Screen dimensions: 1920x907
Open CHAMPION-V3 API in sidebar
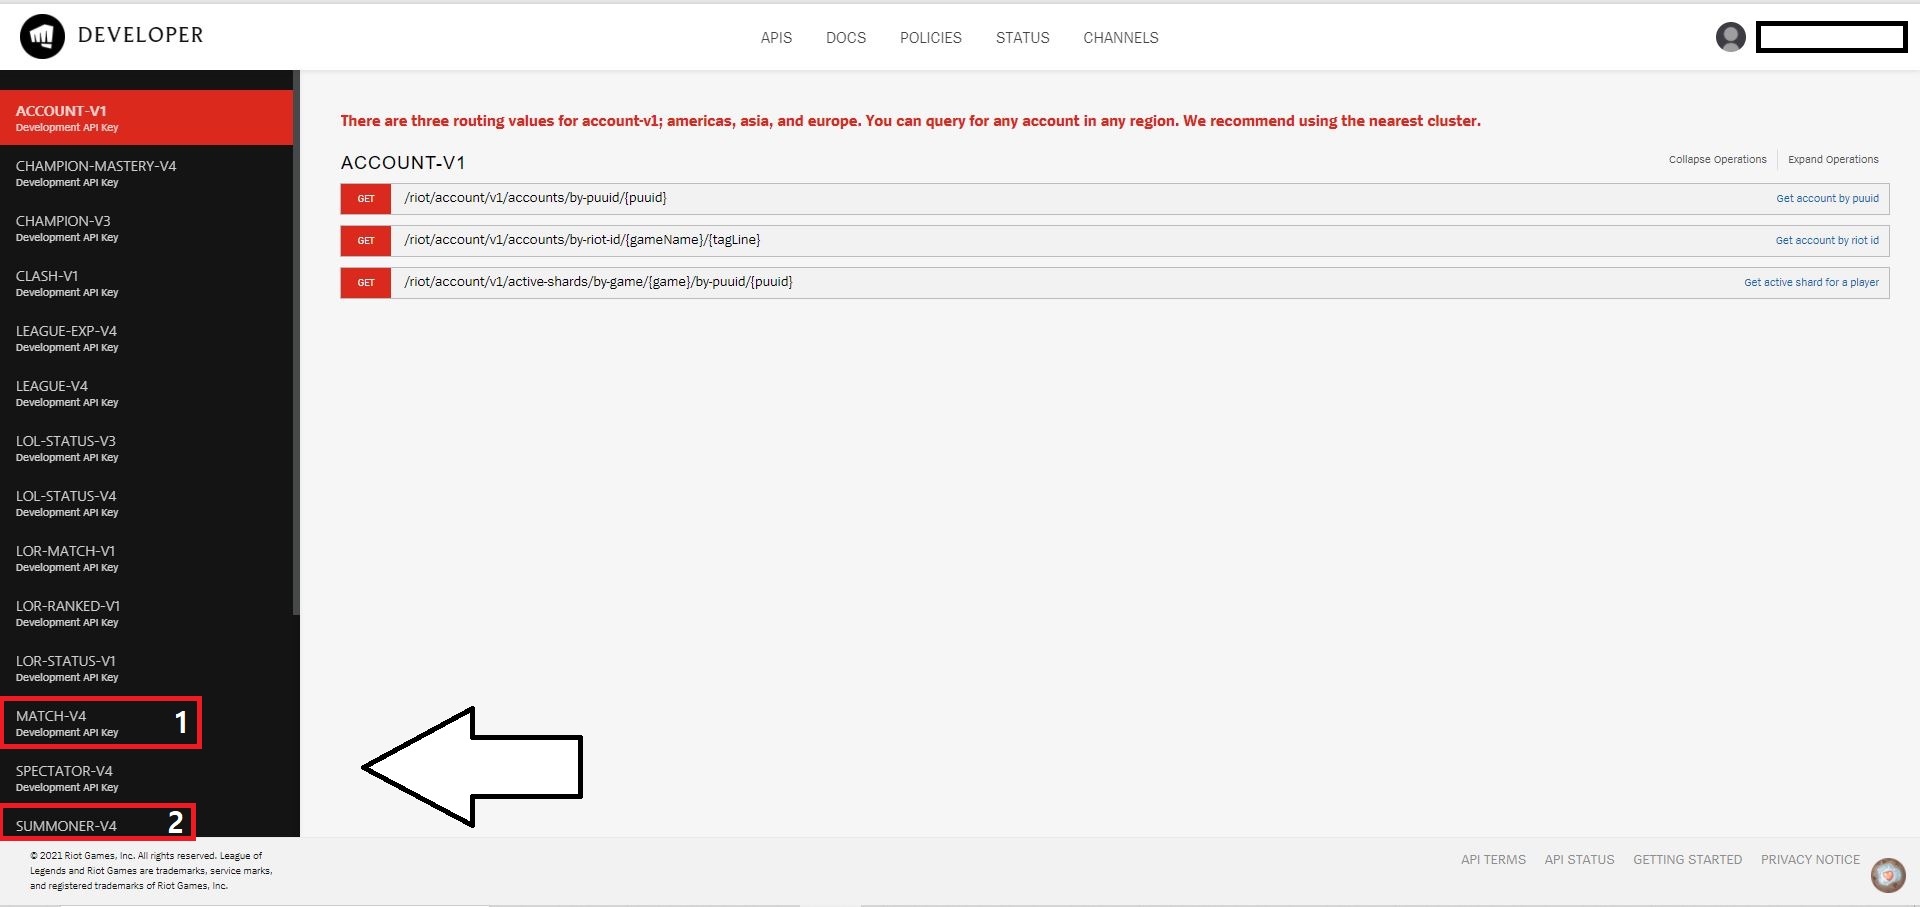click(x=146, y=228)
